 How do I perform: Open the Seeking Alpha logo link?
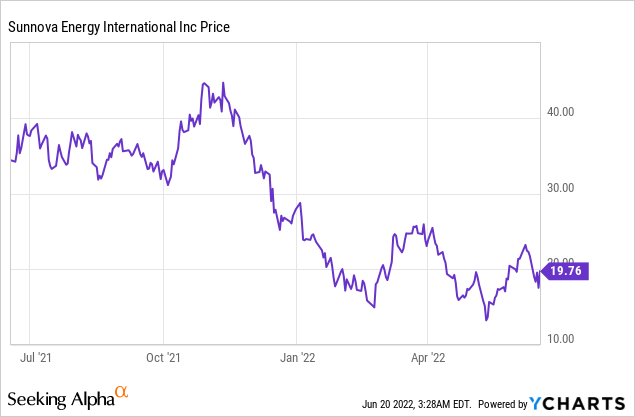pyautogui.click(x=60, y=400)
